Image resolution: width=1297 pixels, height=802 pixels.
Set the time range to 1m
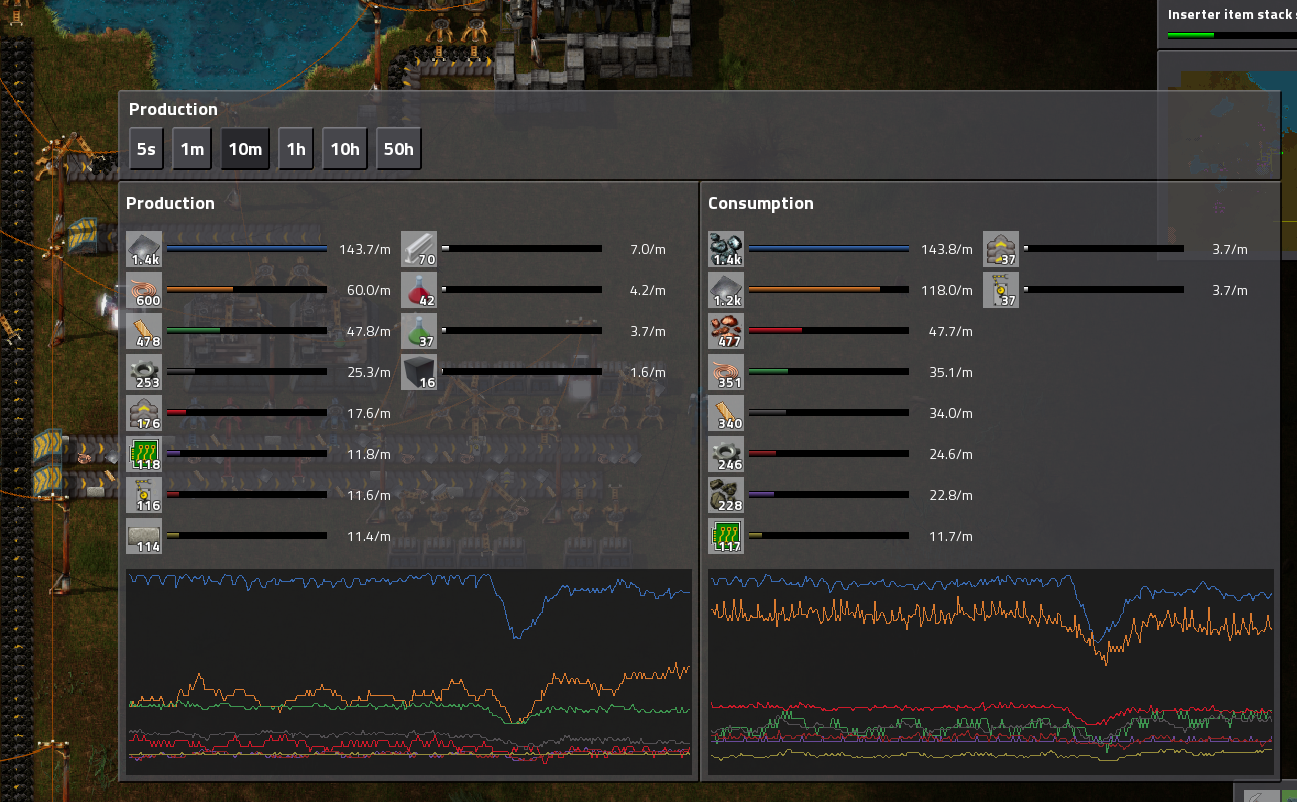pyautogui.click(x=192, y=149)
